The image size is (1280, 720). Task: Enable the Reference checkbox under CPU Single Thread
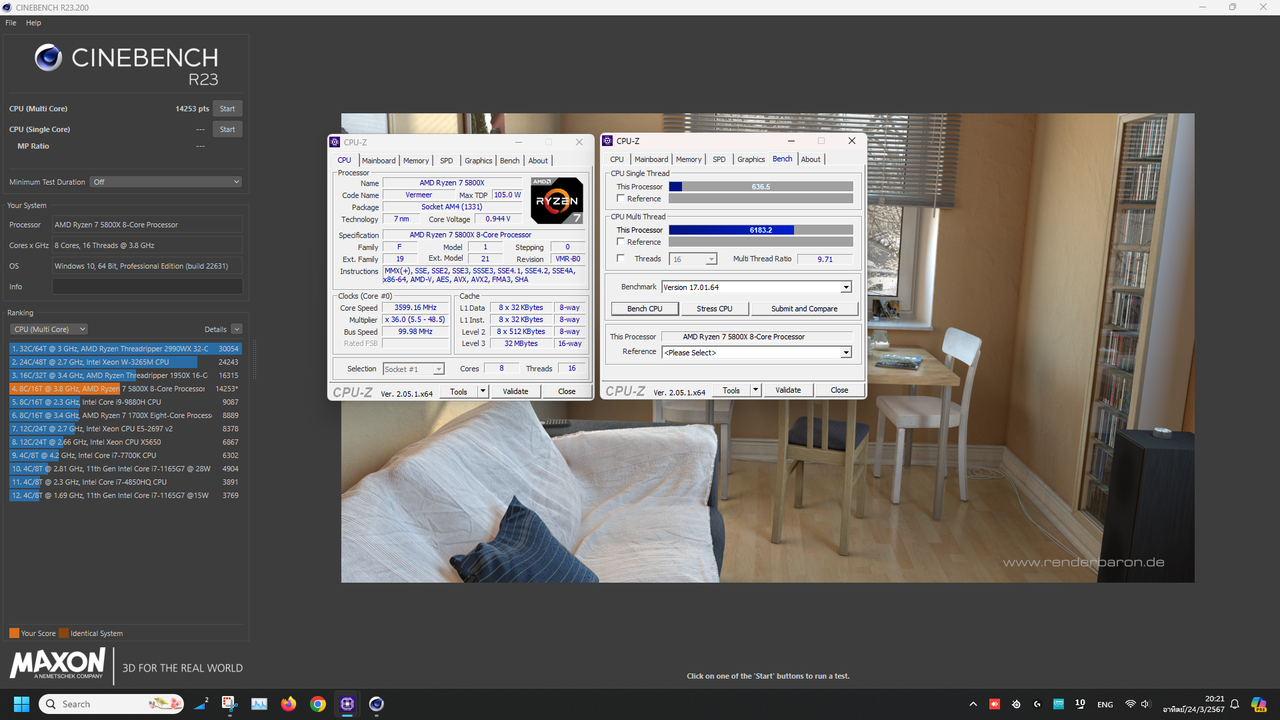click(x=620, y=198)
